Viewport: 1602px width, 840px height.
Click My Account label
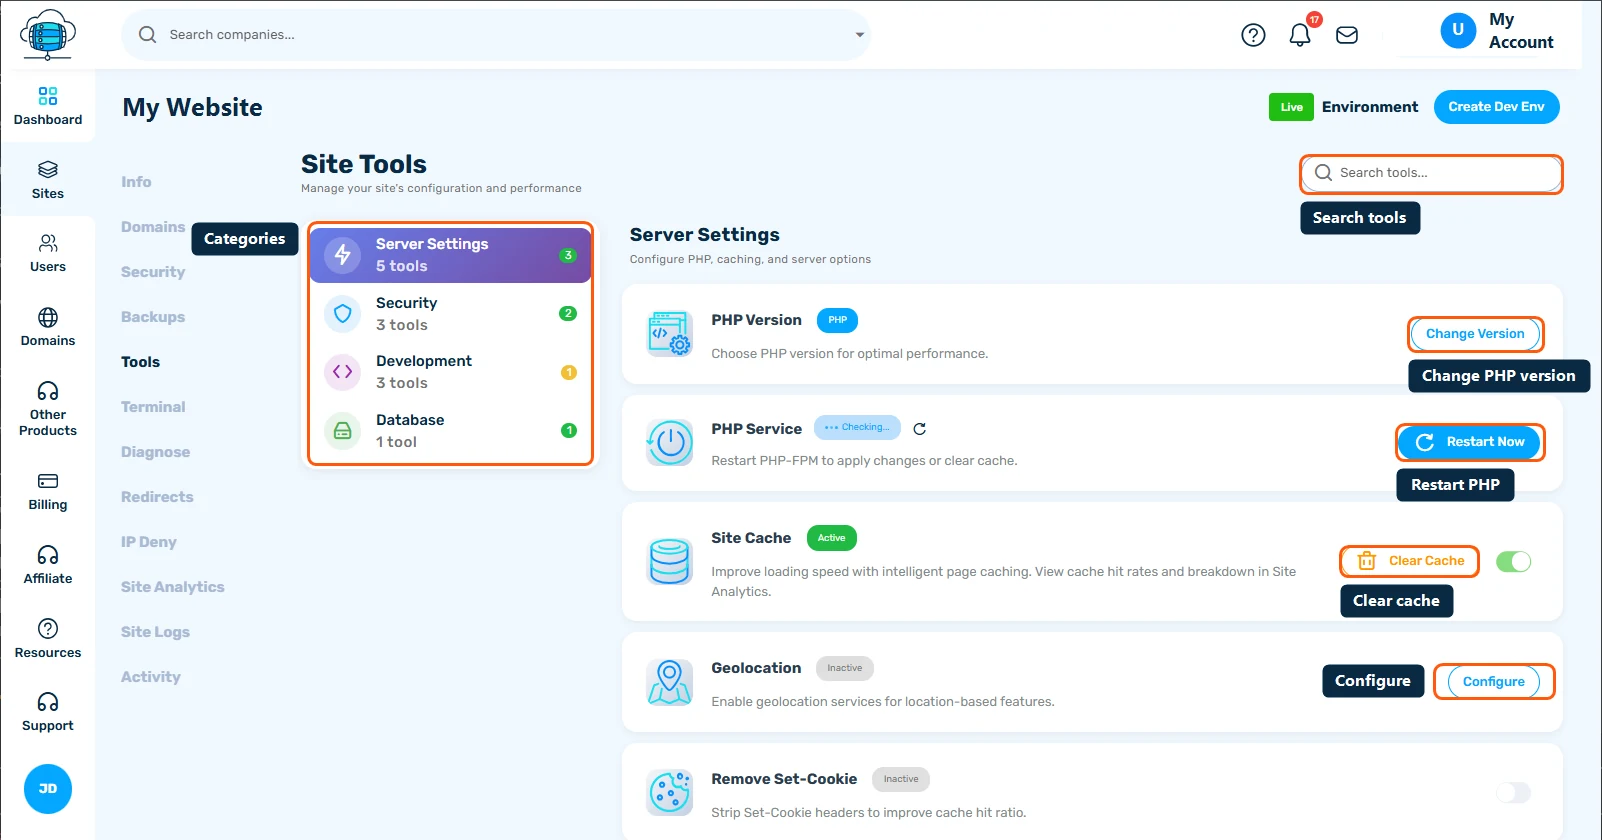(1521, 31)
